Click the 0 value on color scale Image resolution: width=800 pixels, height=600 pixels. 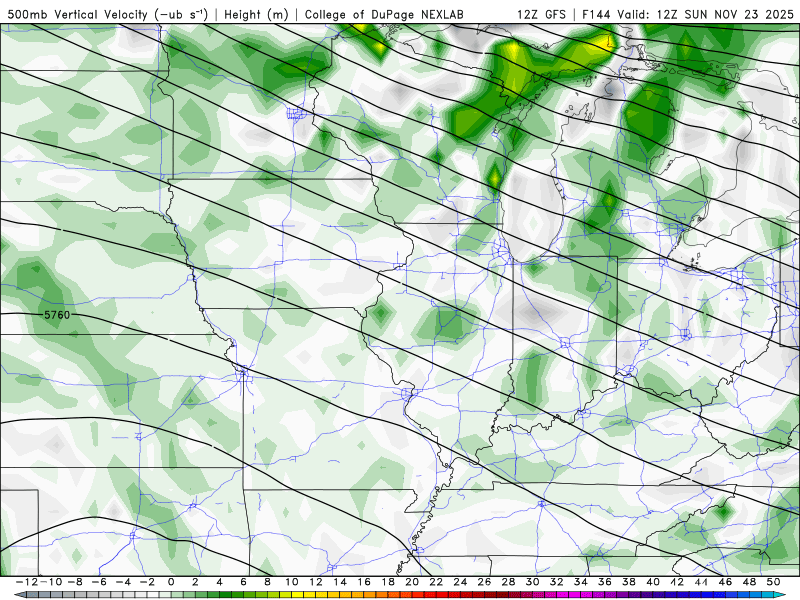coord(171,582)
